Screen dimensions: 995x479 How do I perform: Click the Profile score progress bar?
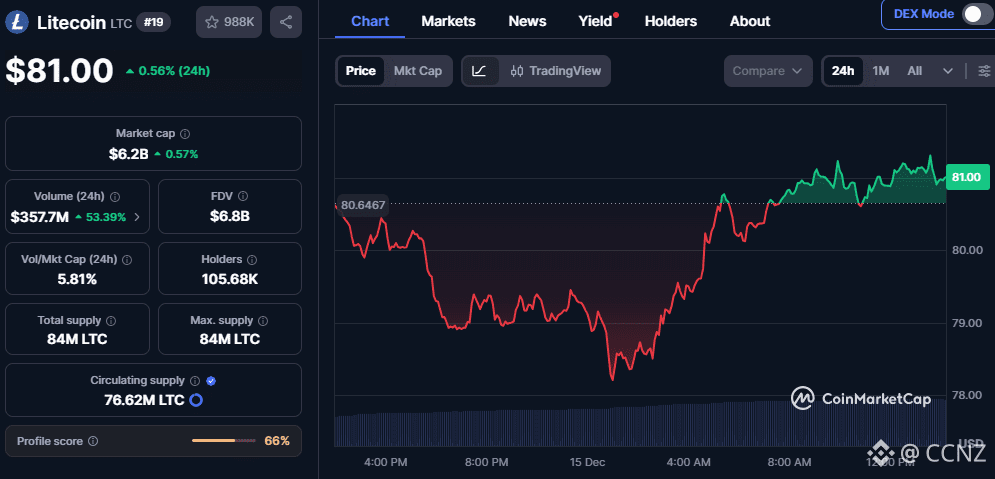pos(227,441)
